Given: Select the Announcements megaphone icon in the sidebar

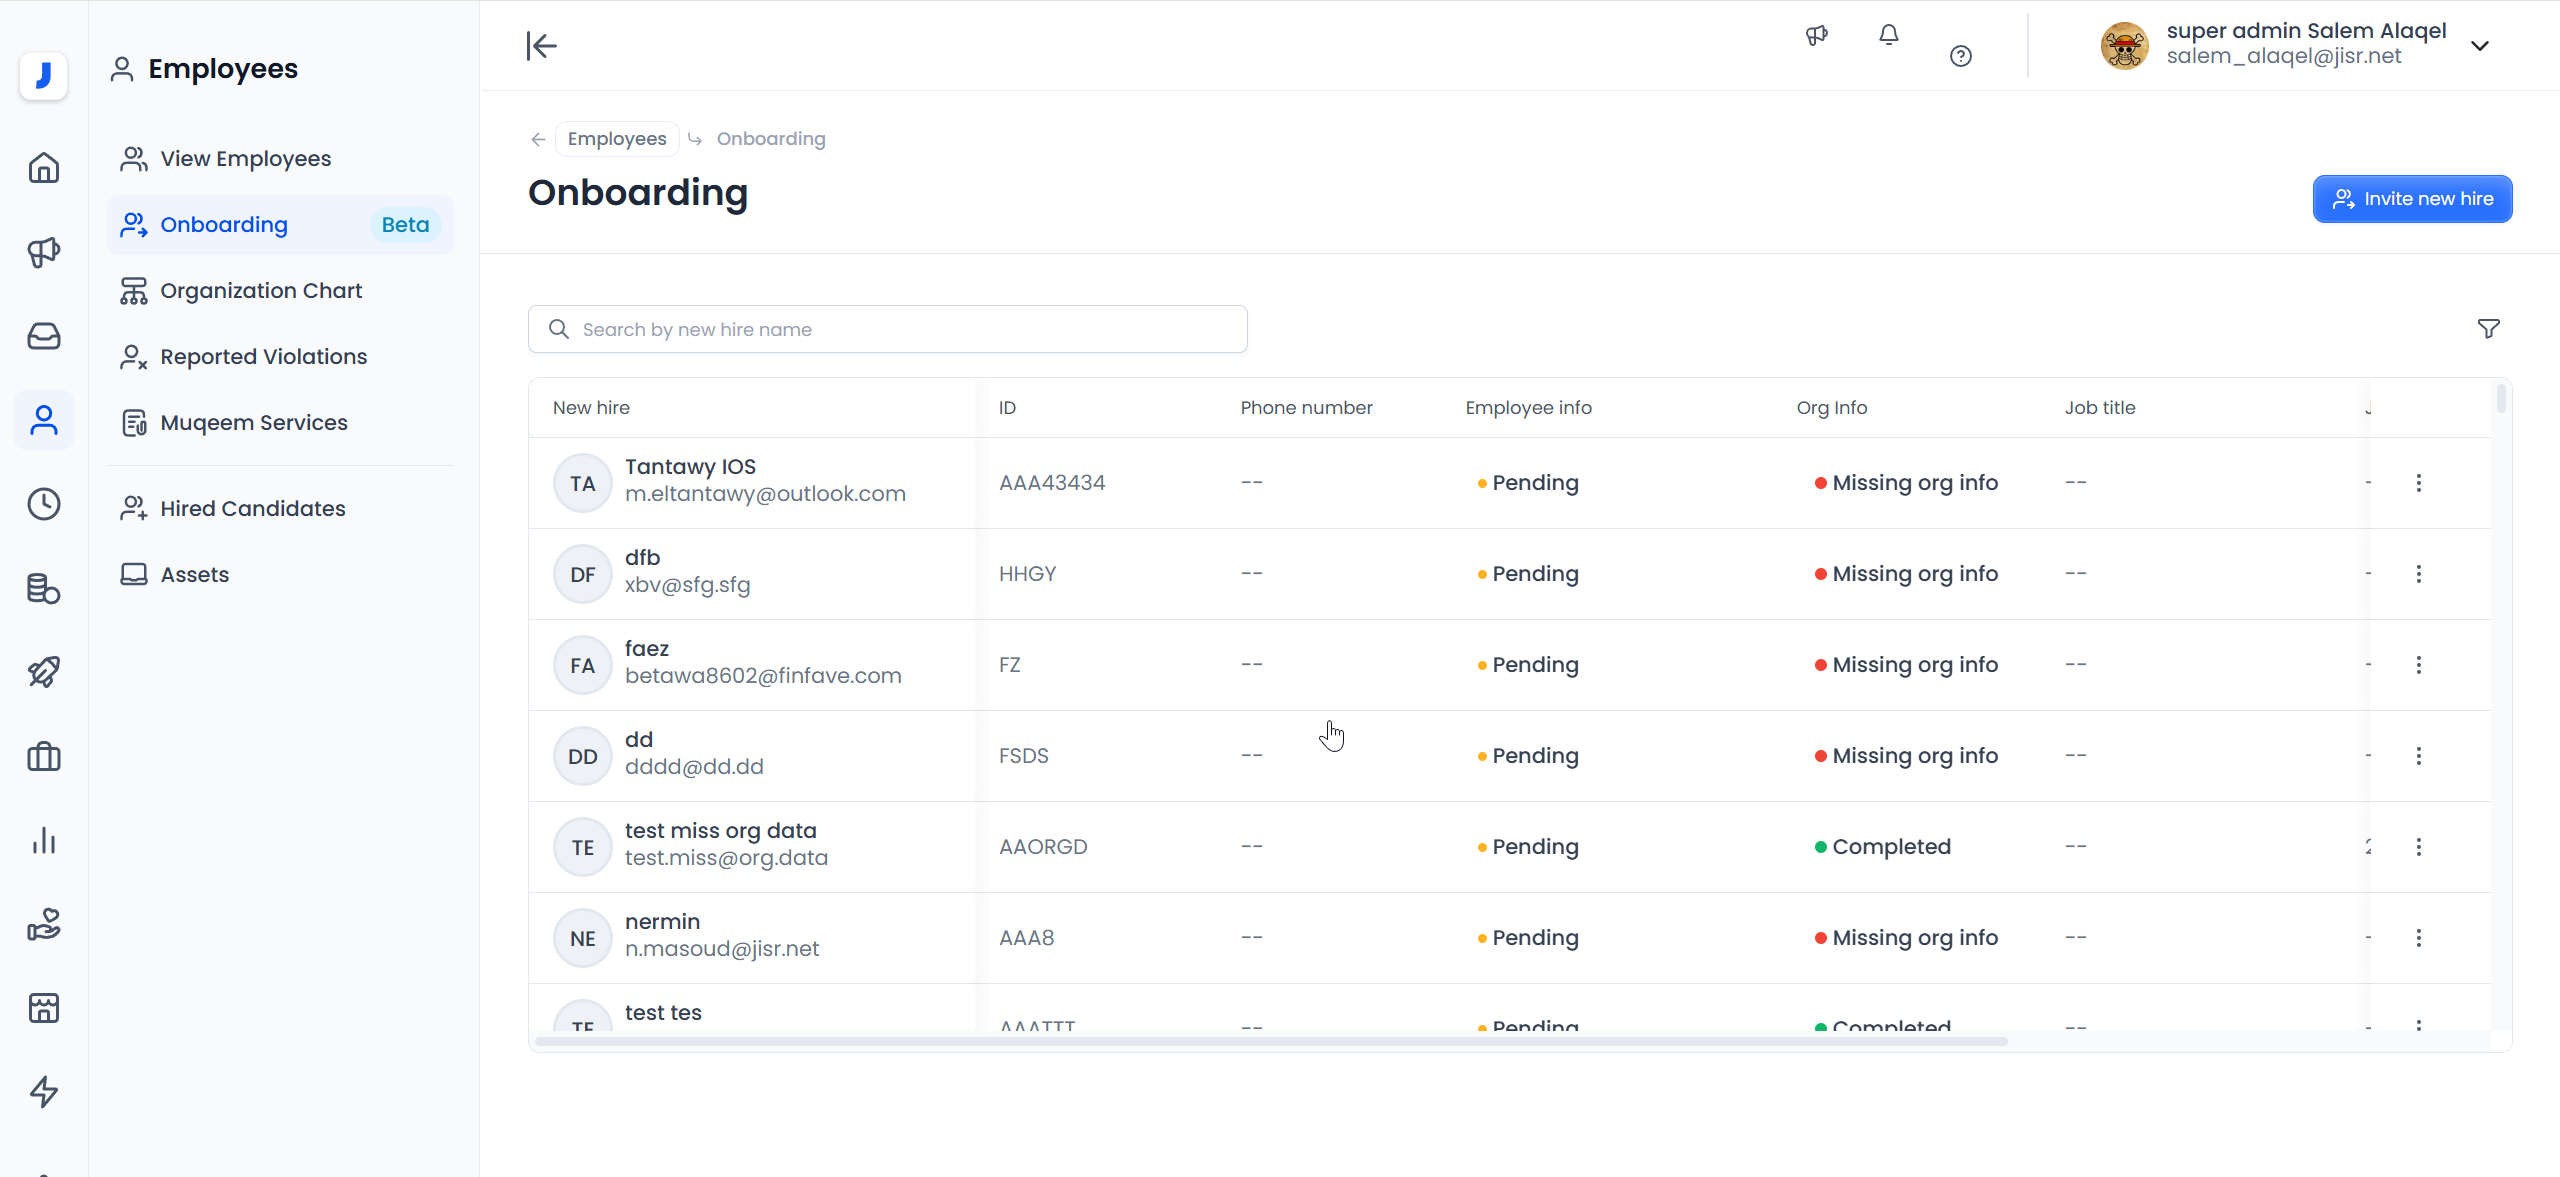Looking at the screenshot, I should pyautogui.click(x=43, y=252).
